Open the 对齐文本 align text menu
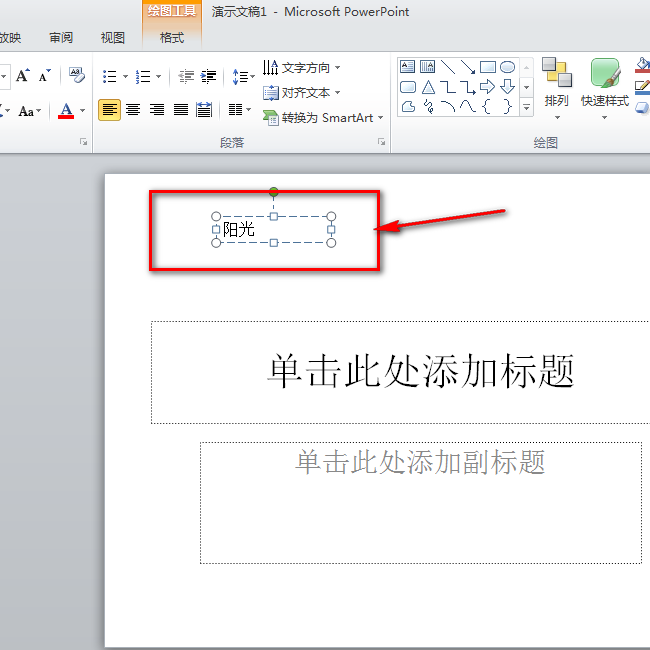The image size is (650, 650). tap(301, 92)
